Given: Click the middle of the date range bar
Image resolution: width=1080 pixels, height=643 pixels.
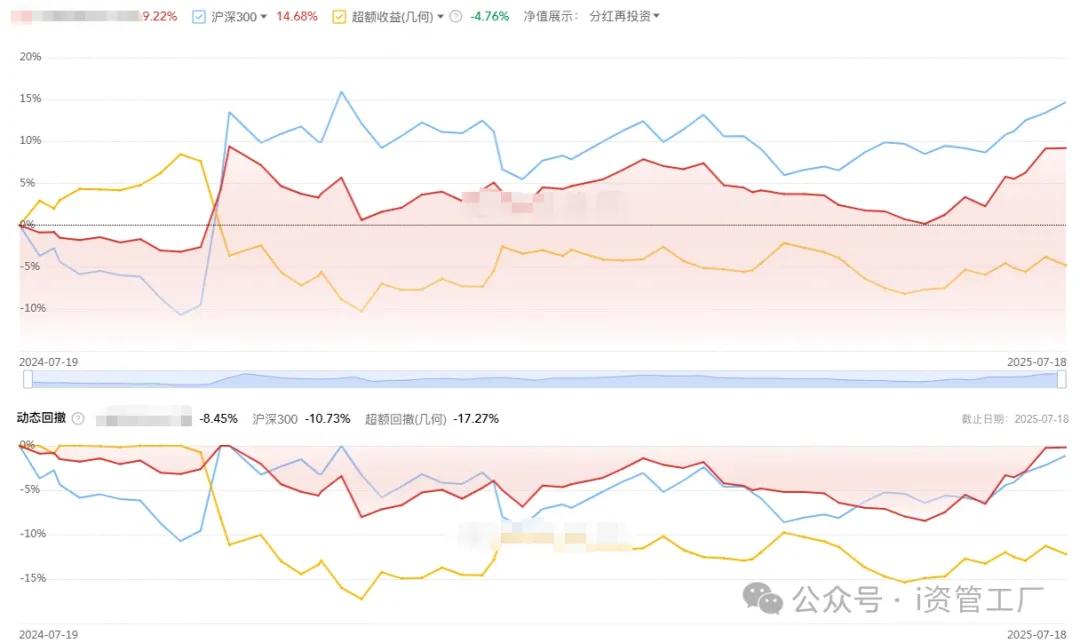Looking at the screenshot, I should point(544,379).
